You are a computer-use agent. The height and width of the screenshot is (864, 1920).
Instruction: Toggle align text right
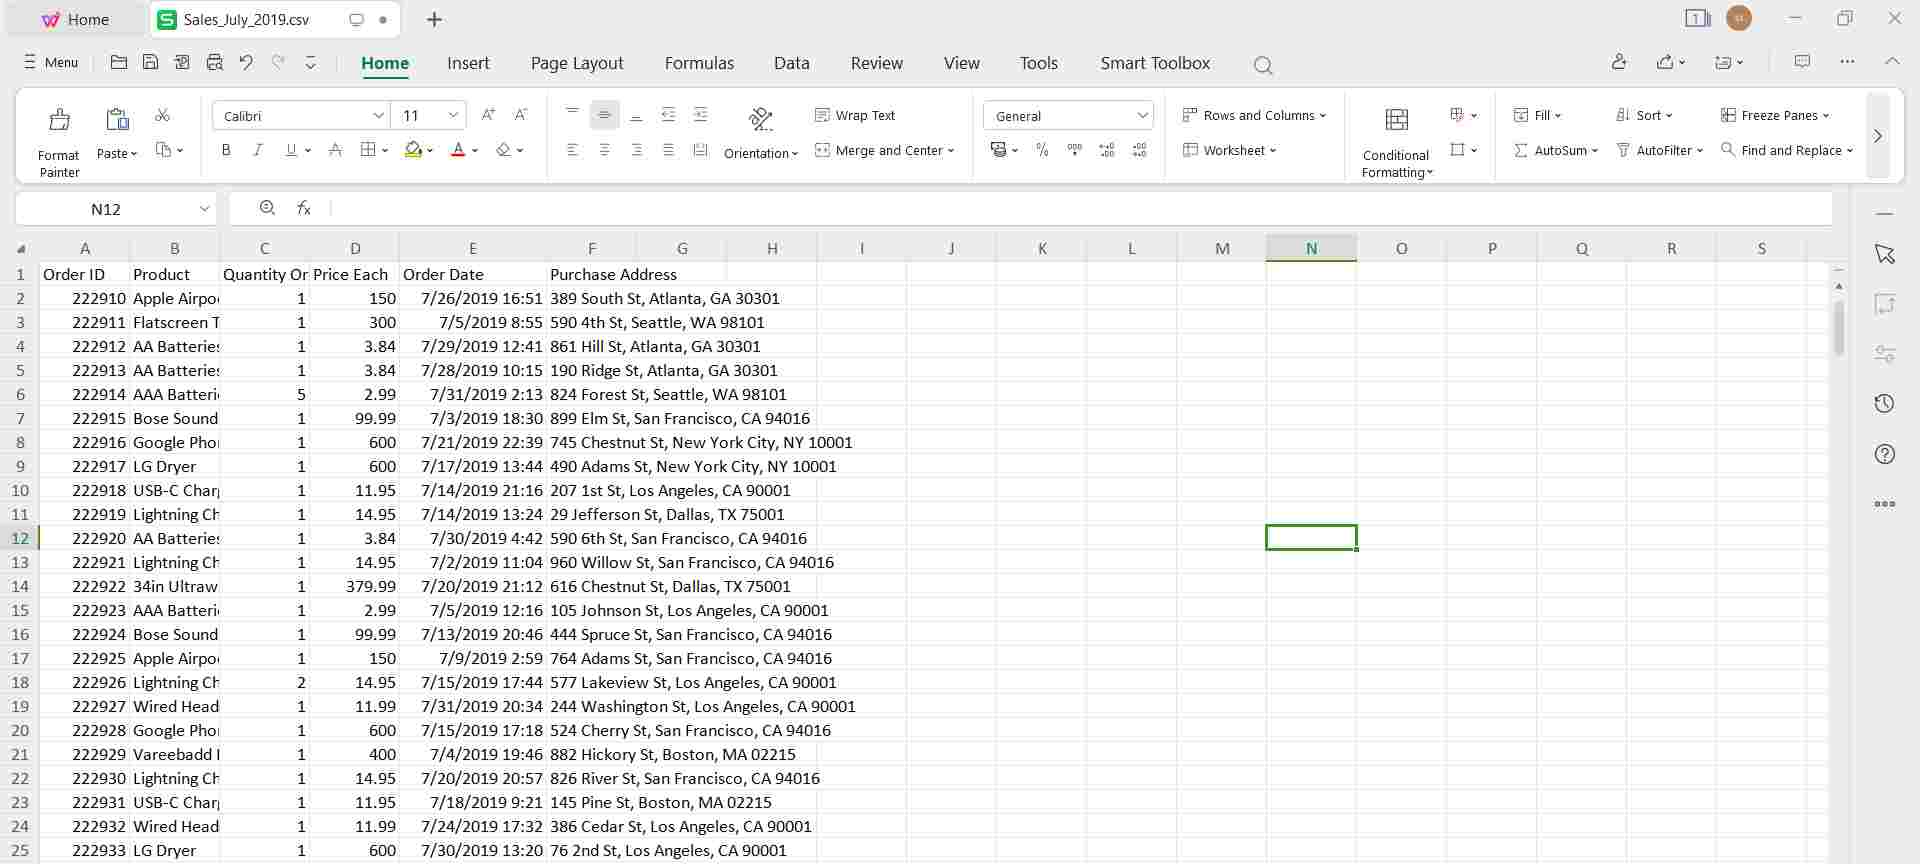pyautogui.click(x=636, y=150)
